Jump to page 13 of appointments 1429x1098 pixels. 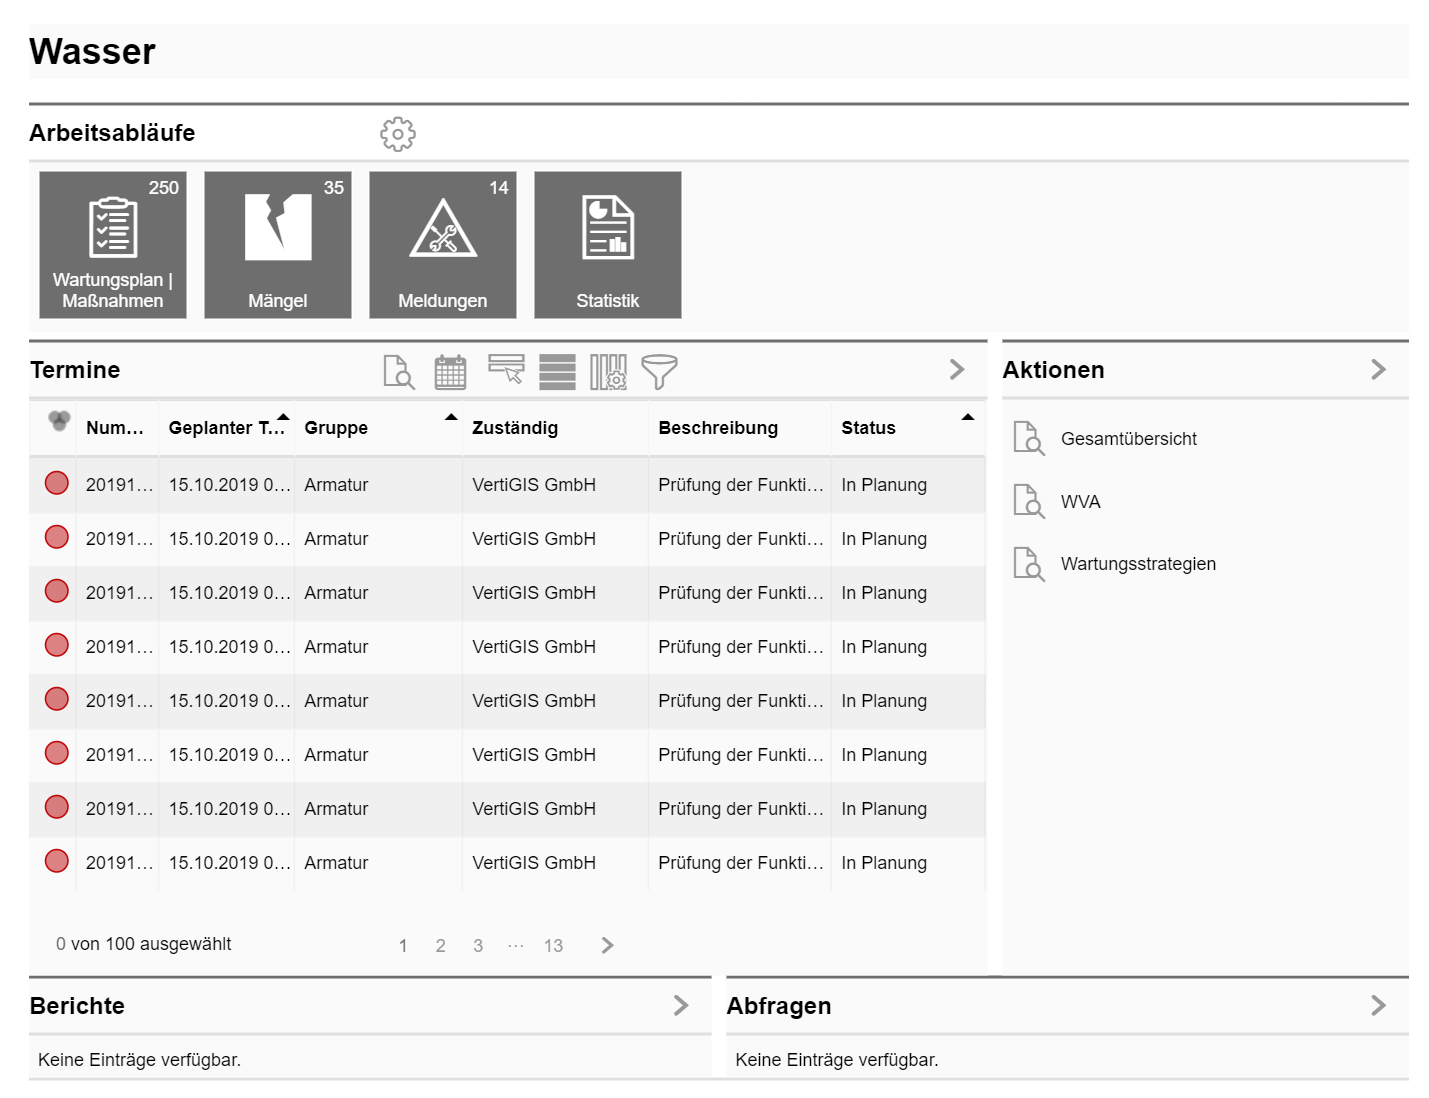[553, 946]
